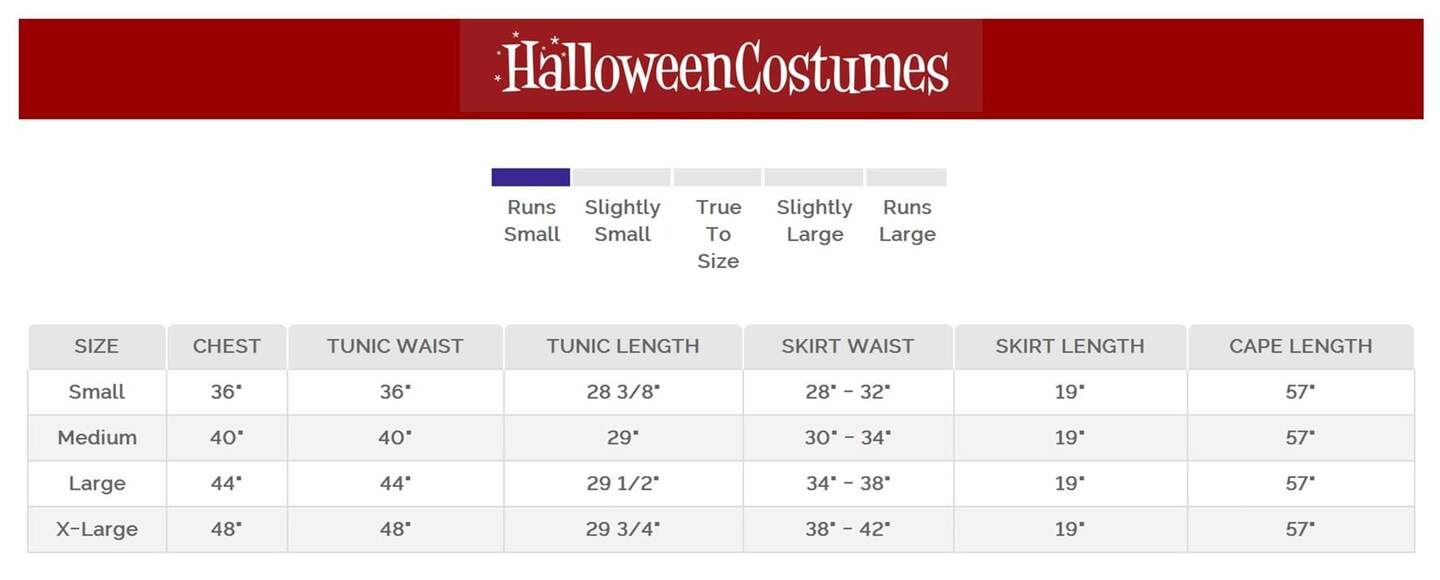Click the Slightly Large fit segment

(813, 177)
